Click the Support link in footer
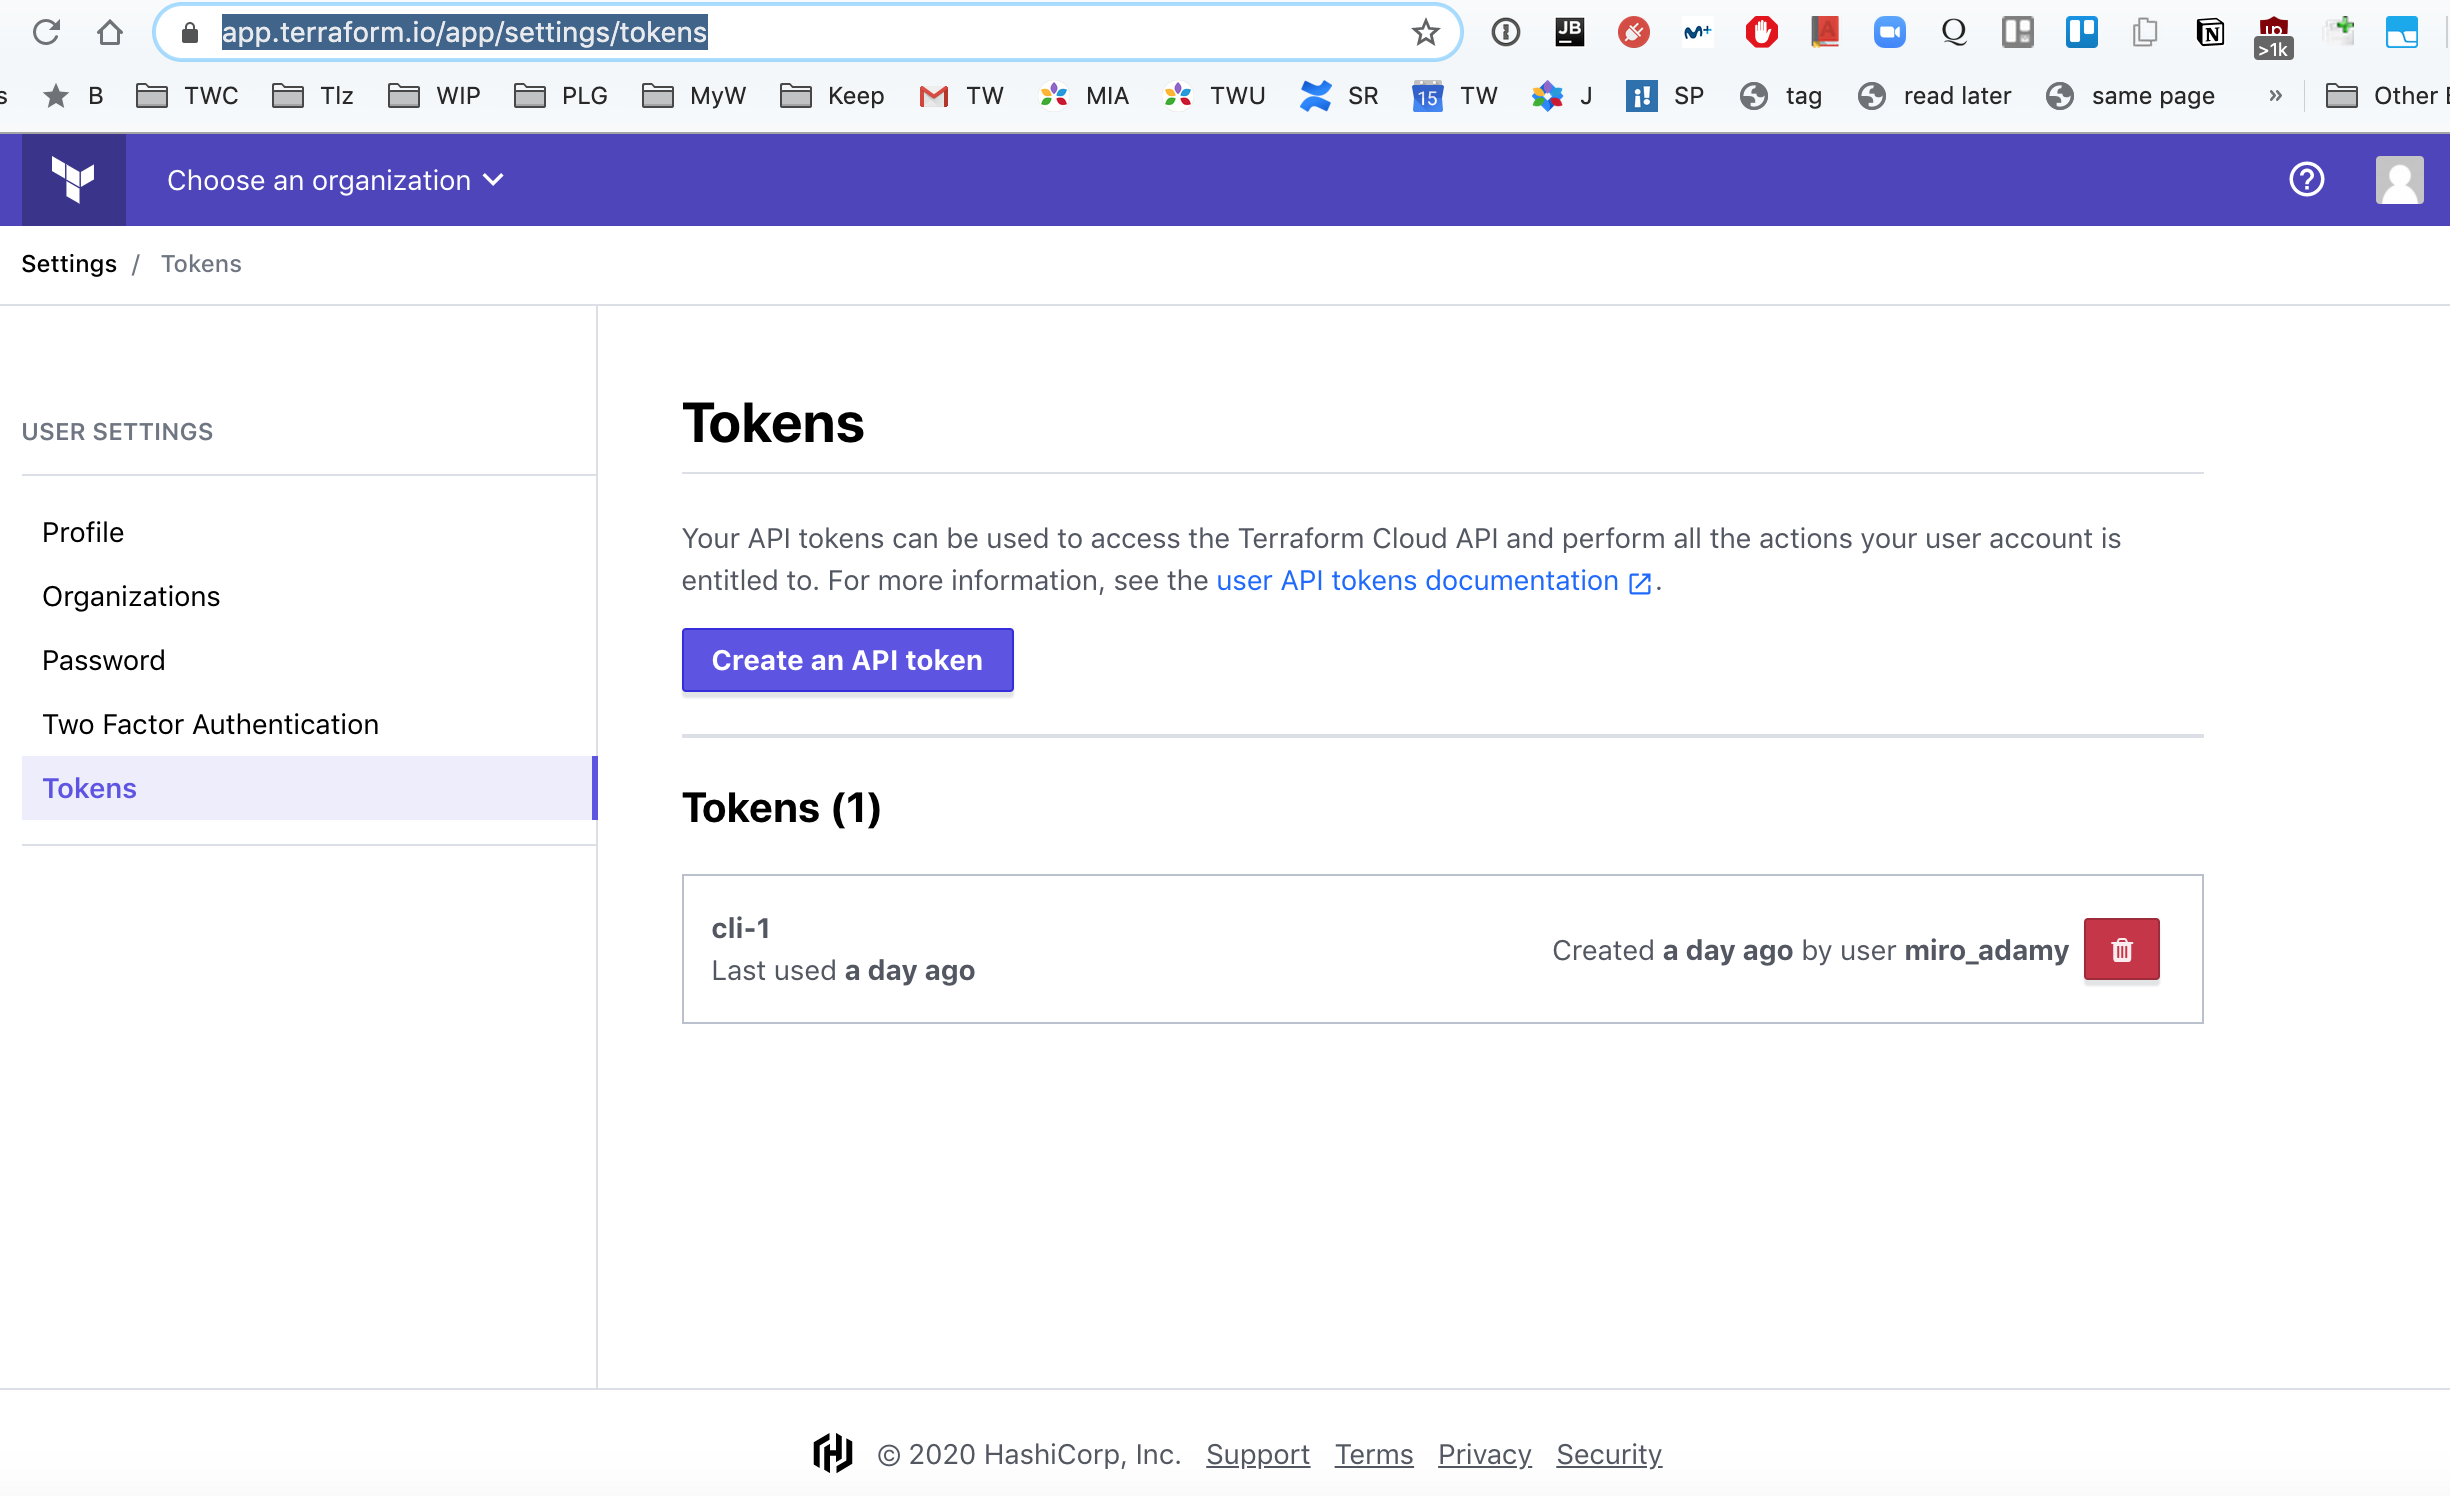The width and height of the screenshot is (2450, 1496). point(1256,1454)
